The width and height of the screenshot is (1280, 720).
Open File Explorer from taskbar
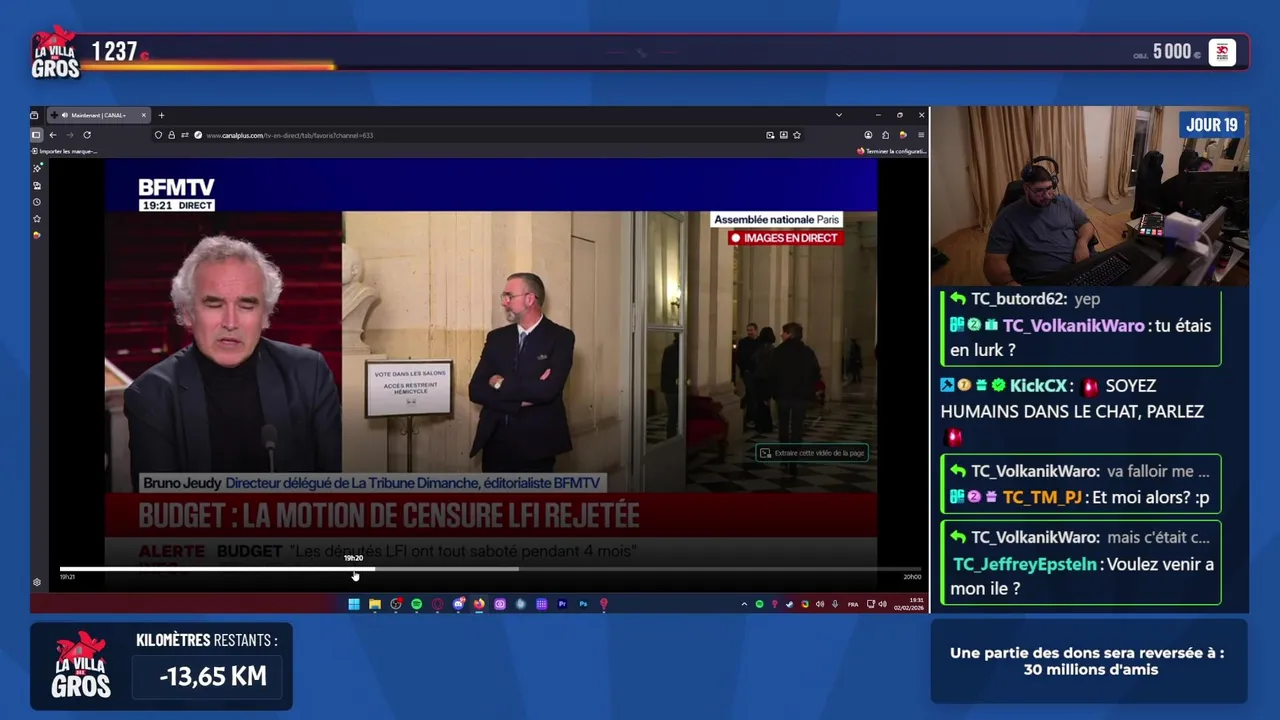click(375, 604)
